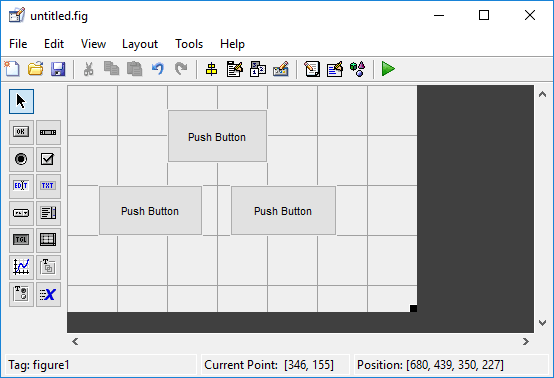Select the Pop-up Menu palette tool
Screen dimensions: 554x378
click(22, 213)
